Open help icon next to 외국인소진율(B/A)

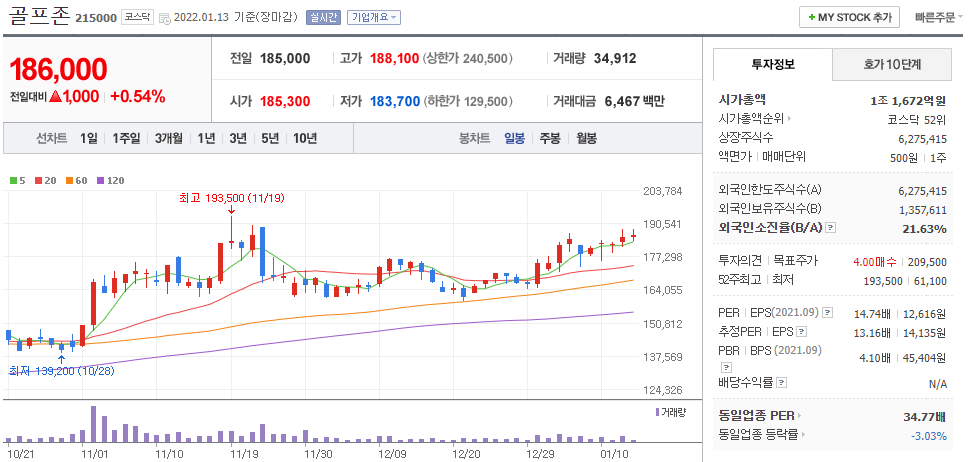point(830,228)
